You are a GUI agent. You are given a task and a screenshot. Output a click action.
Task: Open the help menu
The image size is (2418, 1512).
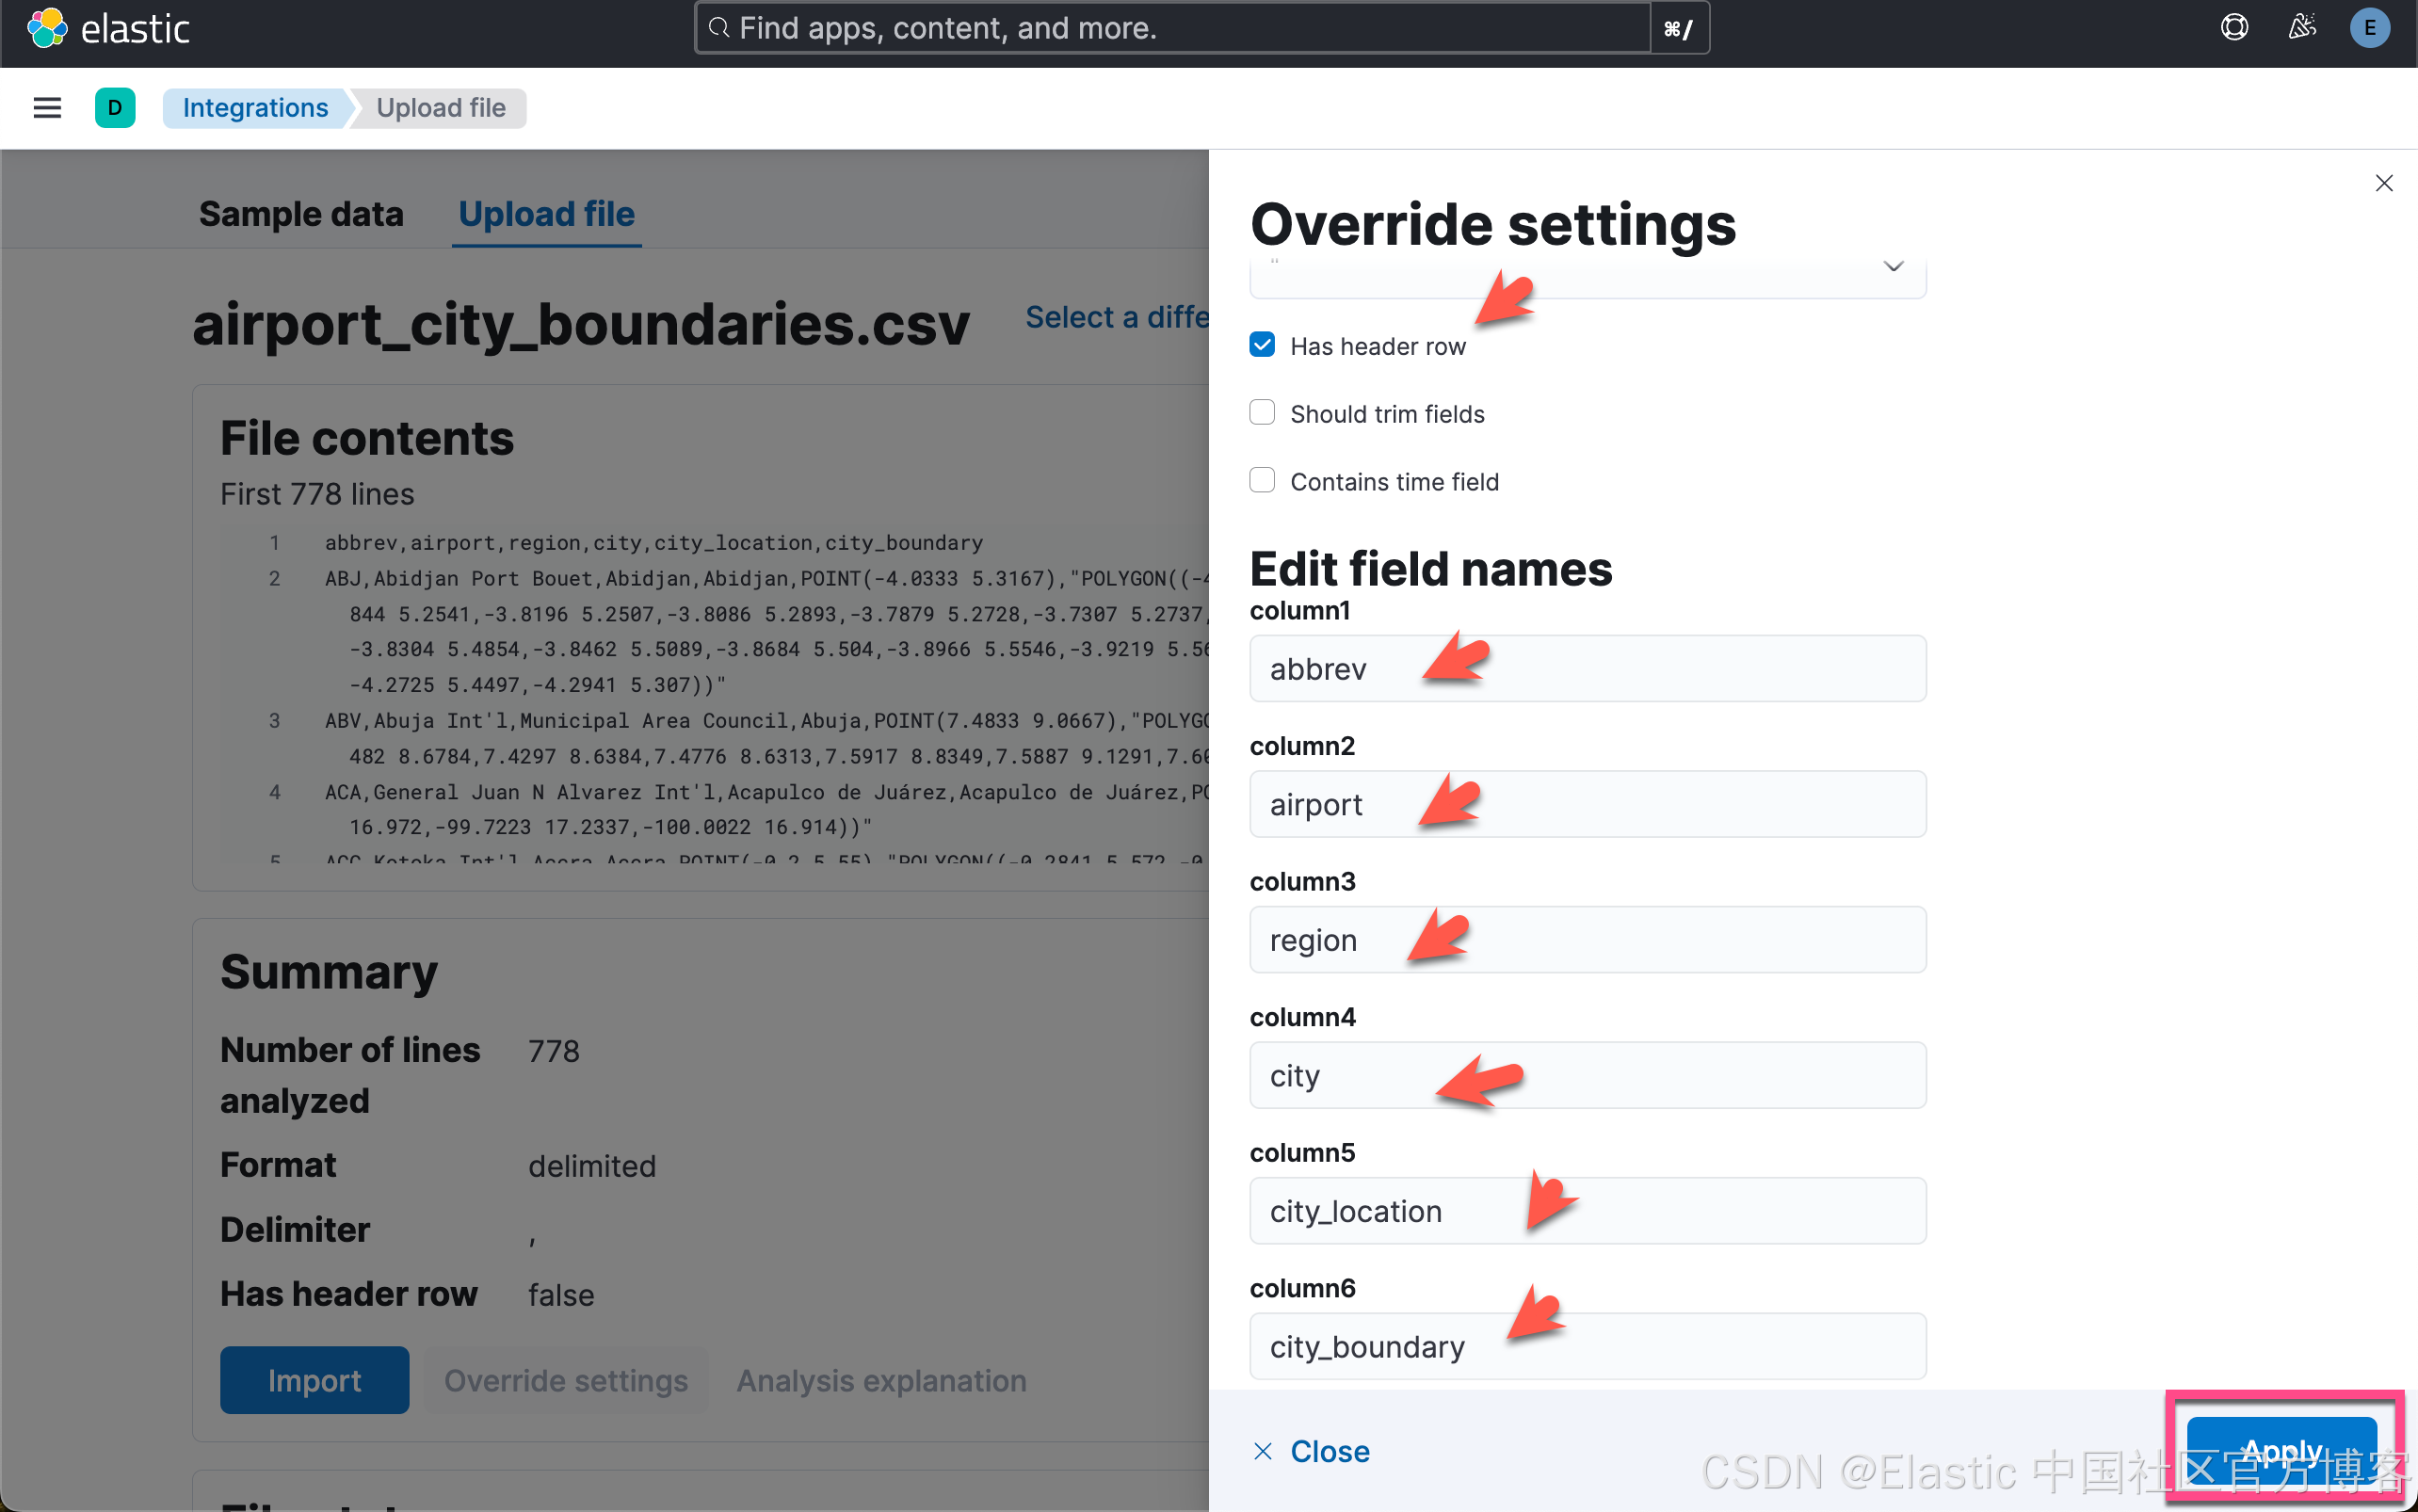(x=2236, y=27)
